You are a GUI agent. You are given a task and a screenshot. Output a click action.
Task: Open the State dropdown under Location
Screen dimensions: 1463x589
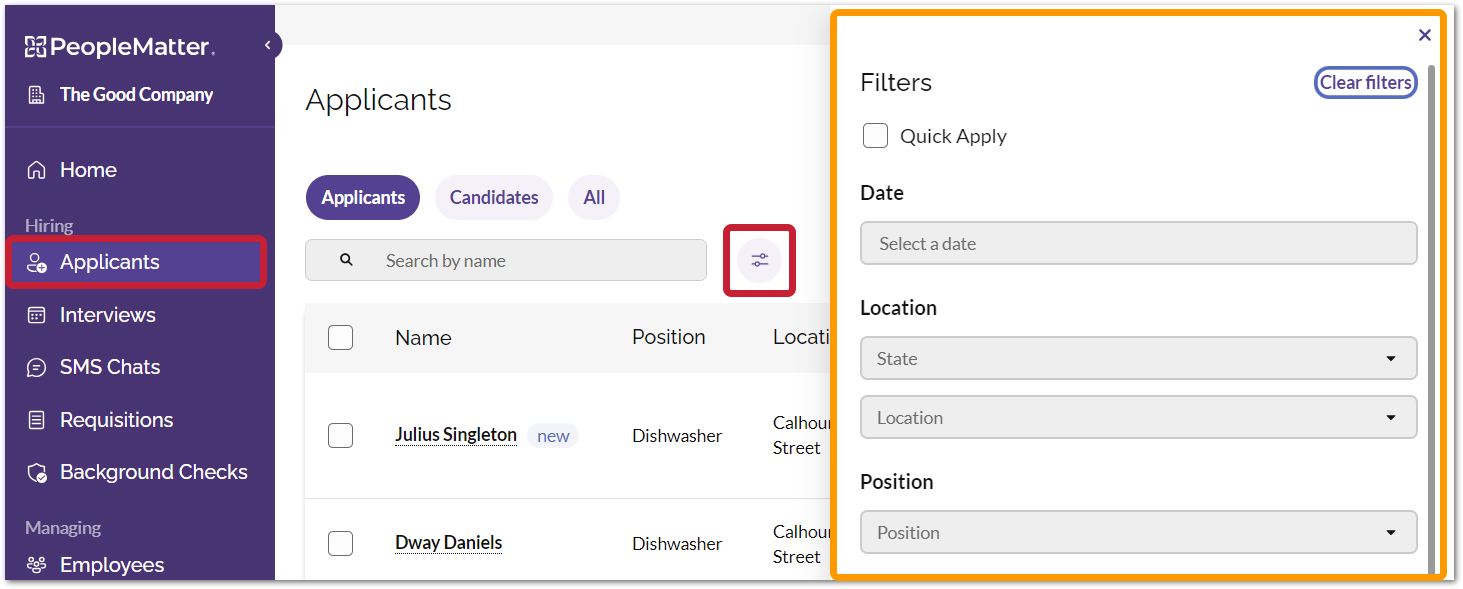[1138, 358]
